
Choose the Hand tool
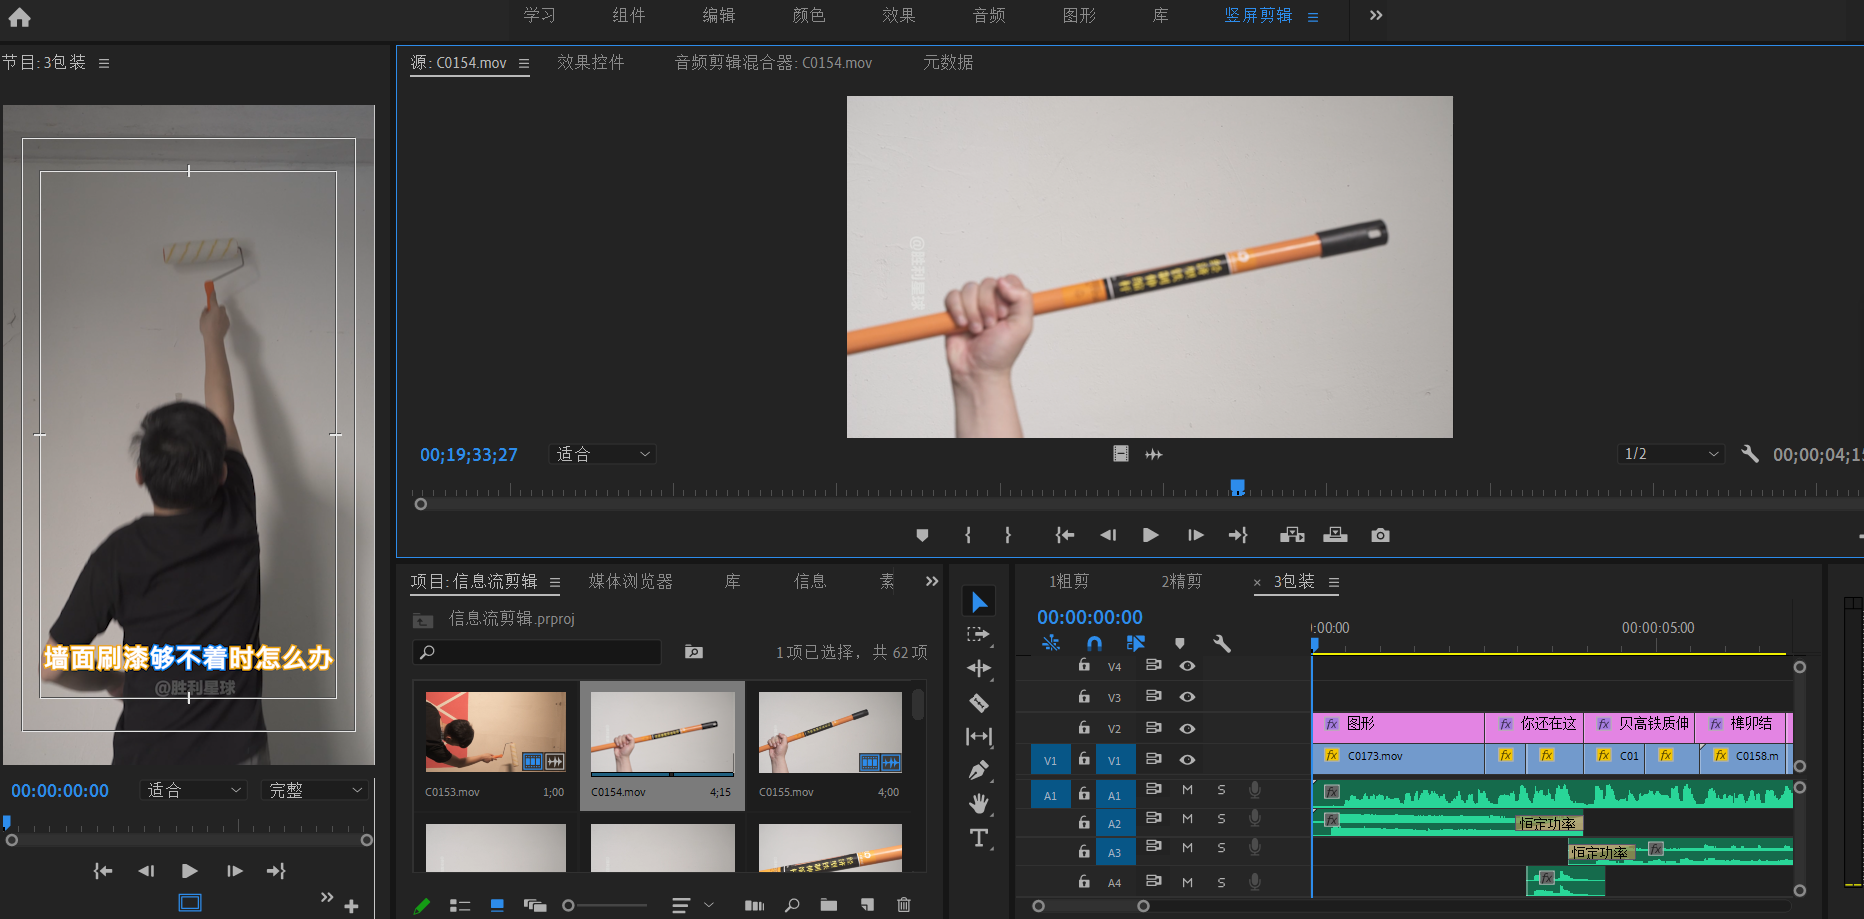point(979,804)
